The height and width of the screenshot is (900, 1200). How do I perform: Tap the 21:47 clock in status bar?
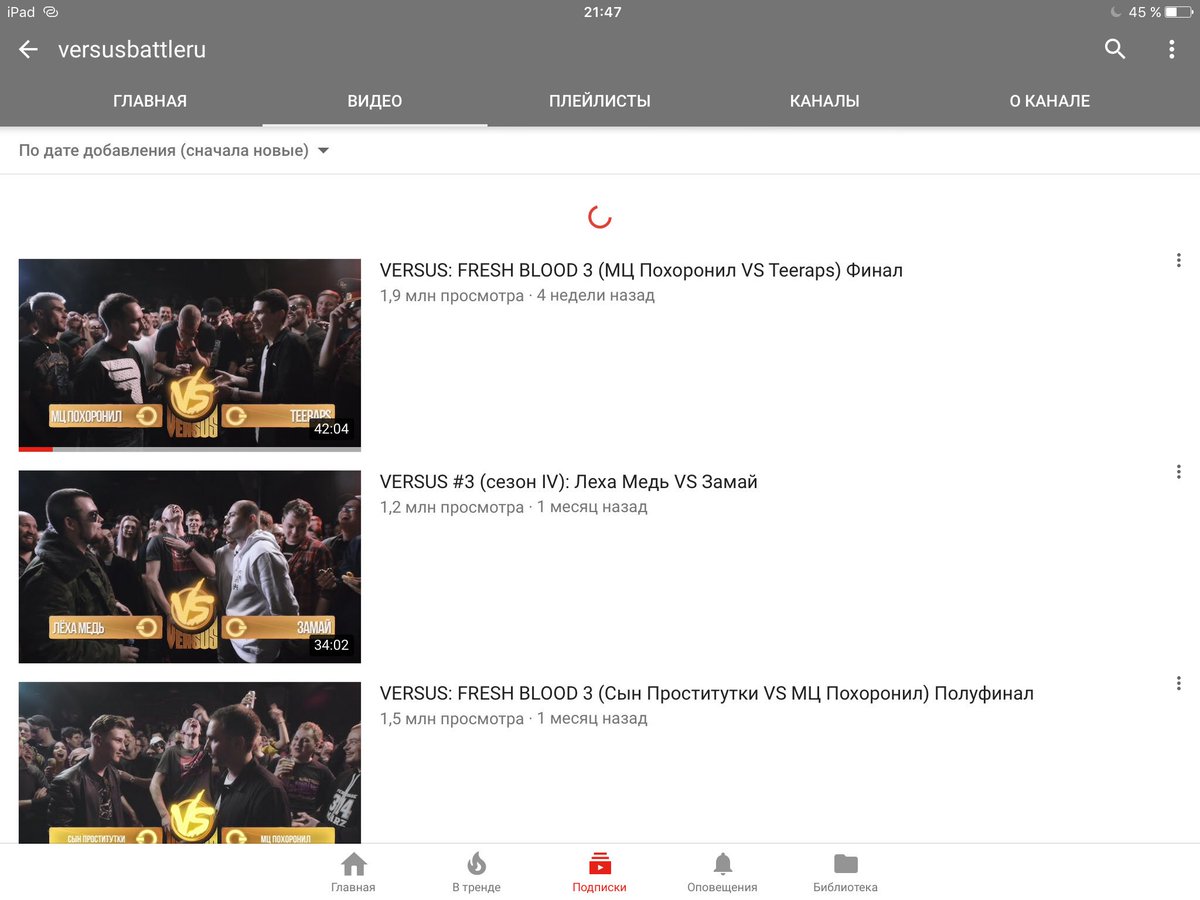[x=602, y=12]
